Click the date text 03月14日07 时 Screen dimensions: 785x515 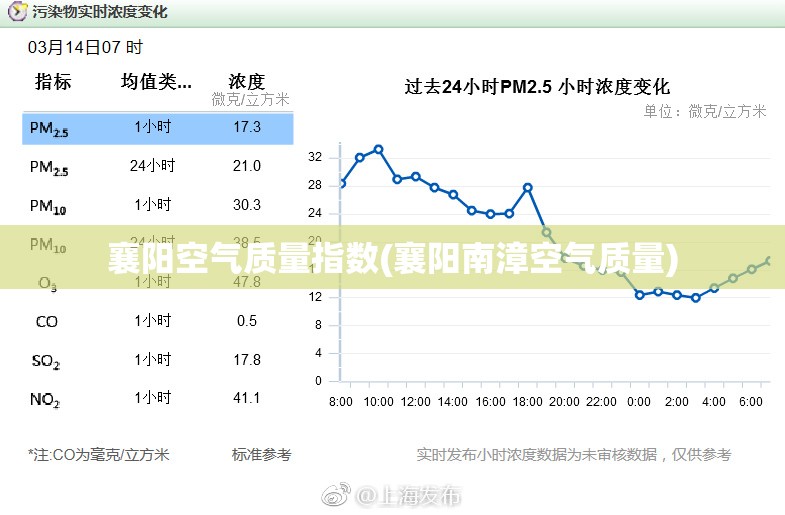tap(85, 48)
